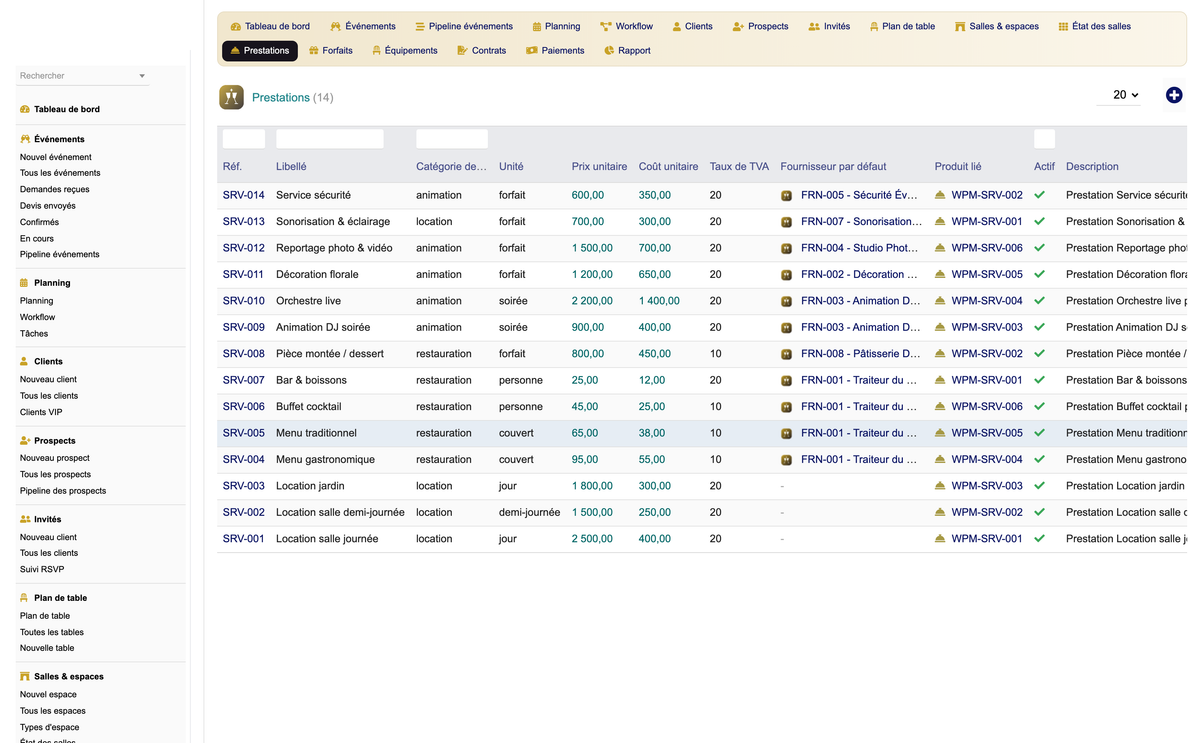Click Salles & espaces sidebar icon
This screenshot has height=743, width=1200.
tap(25, 676)
